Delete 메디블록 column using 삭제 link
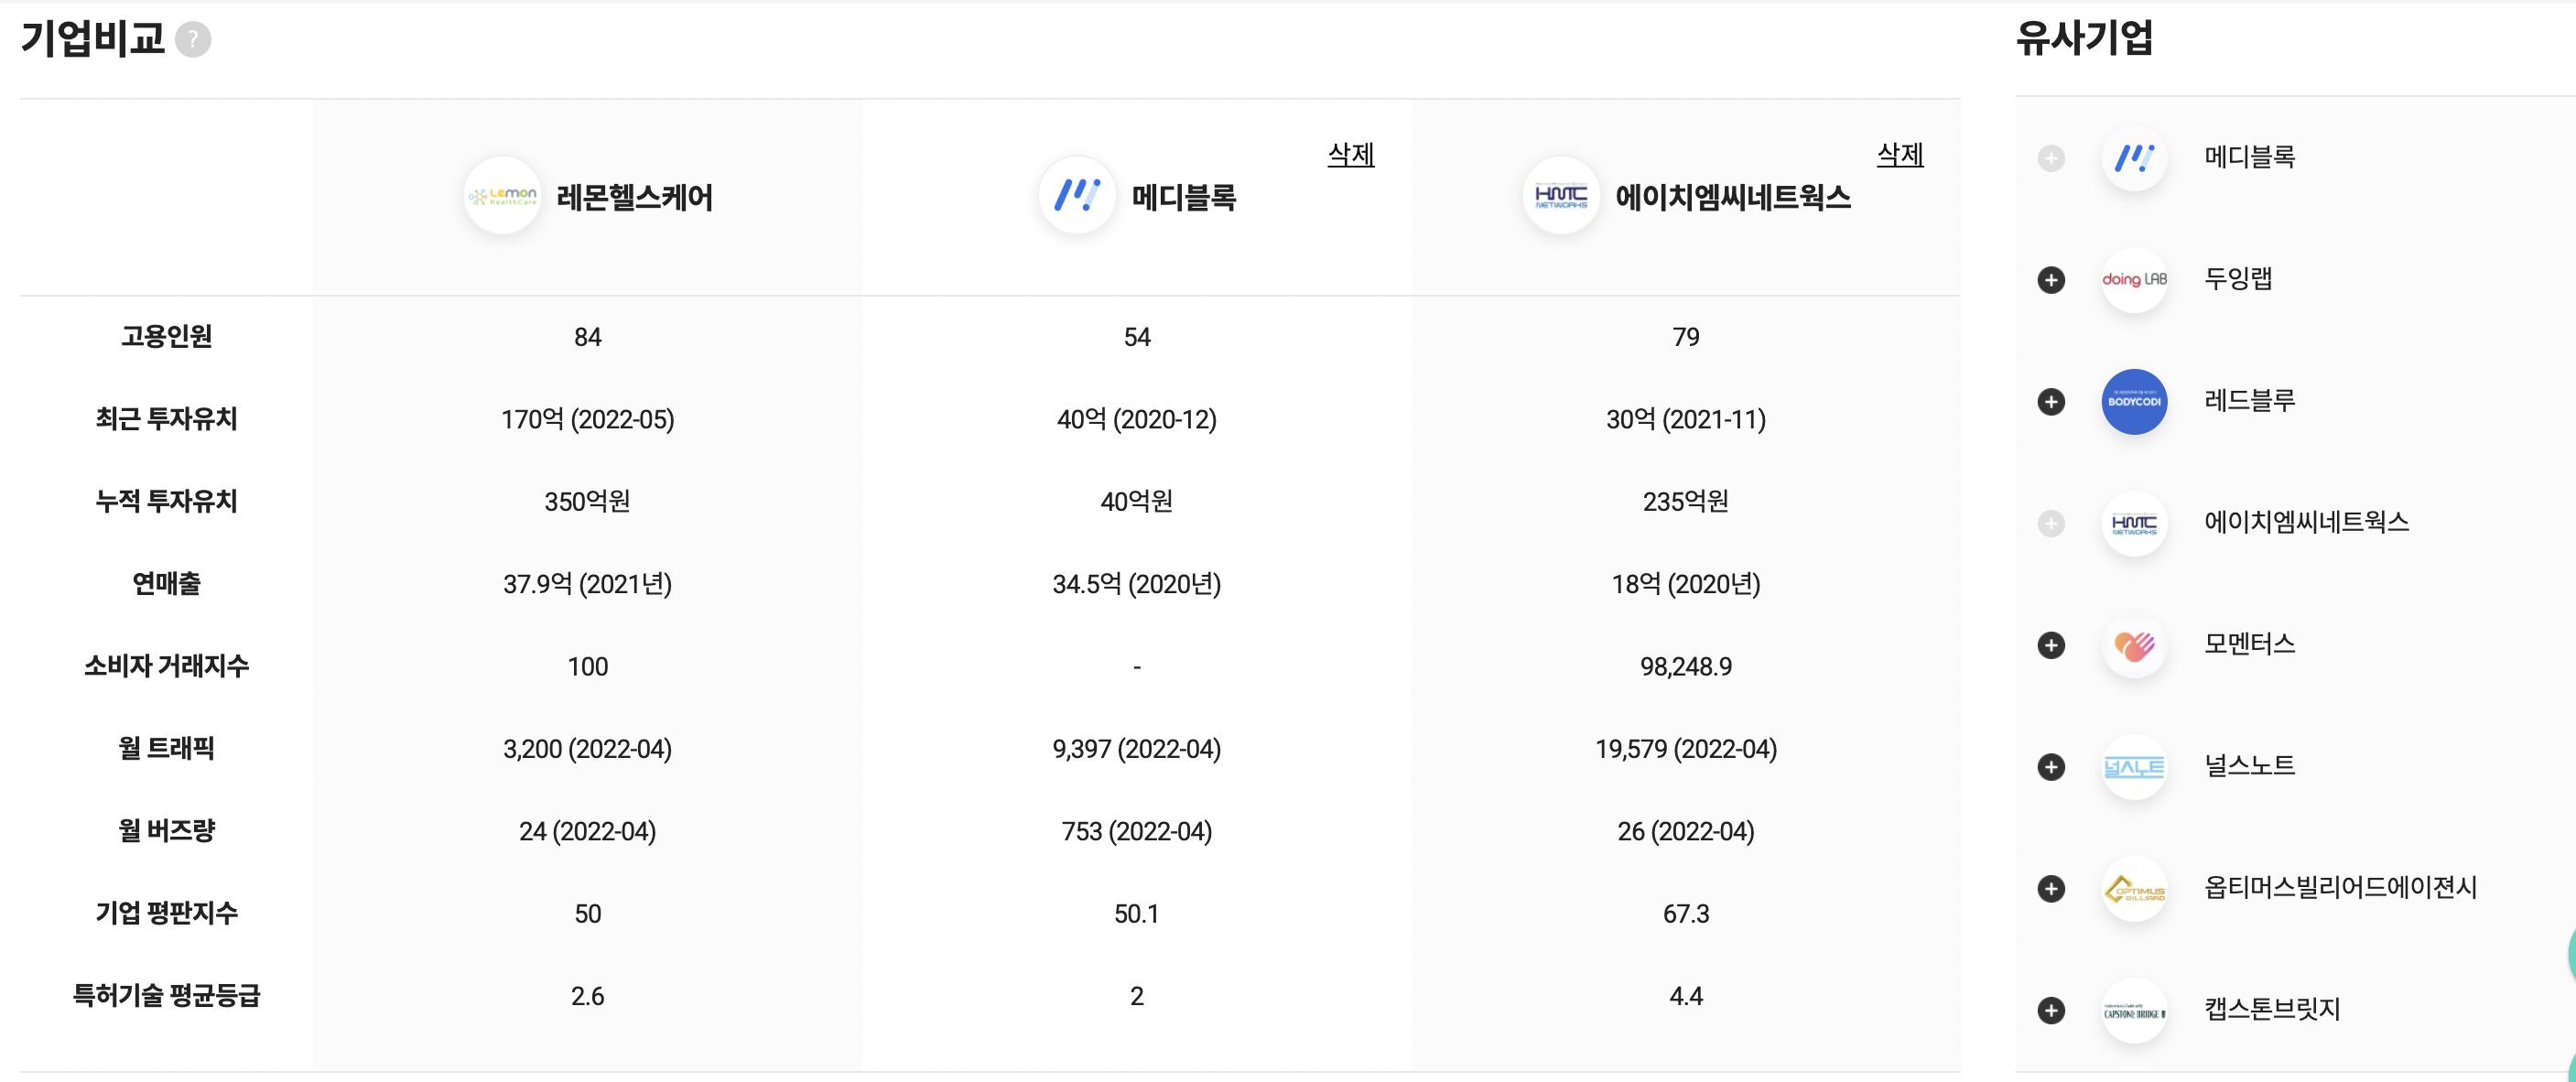The height and width of the screenshot is (1082, 2576). pos(1350,155)
